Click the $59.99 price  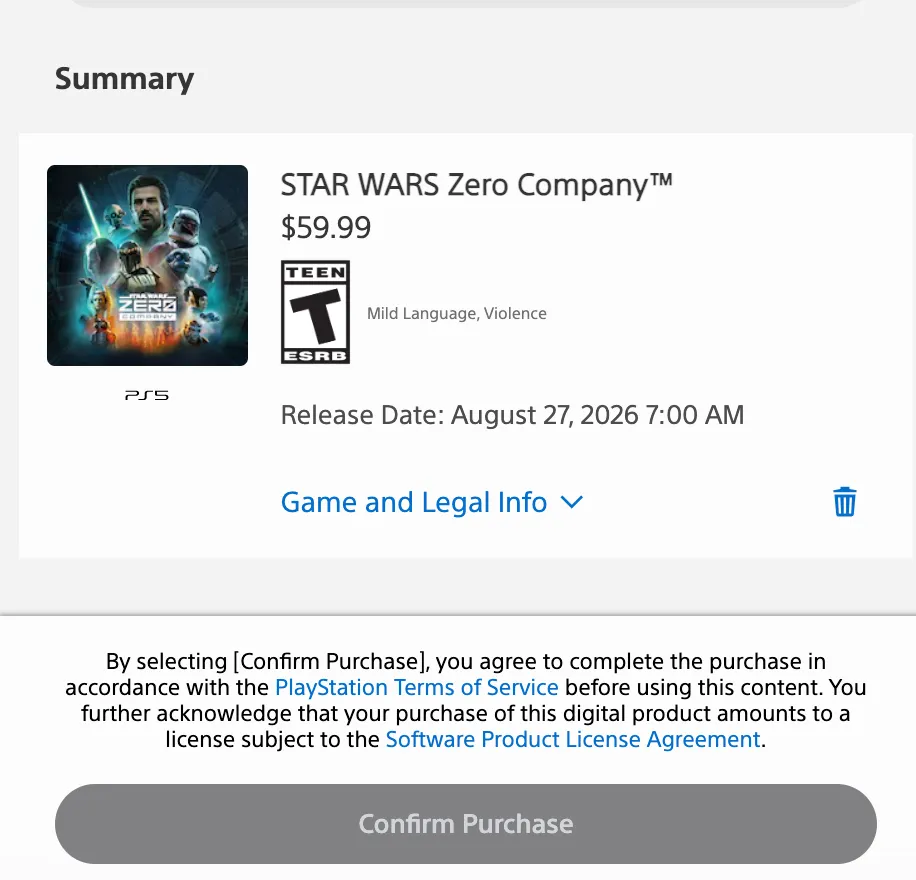[326, 227]
